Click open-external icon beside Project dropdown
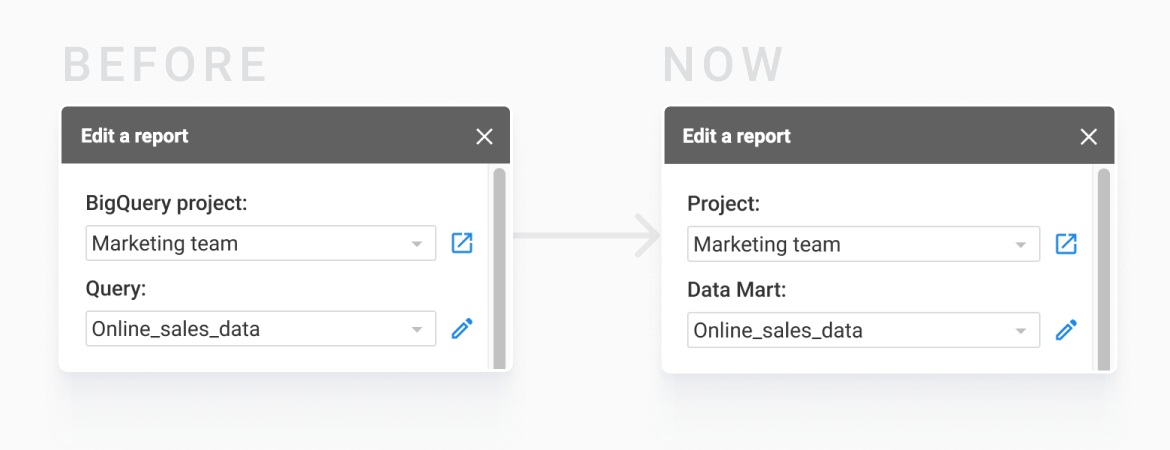 tap(1066, 244)
